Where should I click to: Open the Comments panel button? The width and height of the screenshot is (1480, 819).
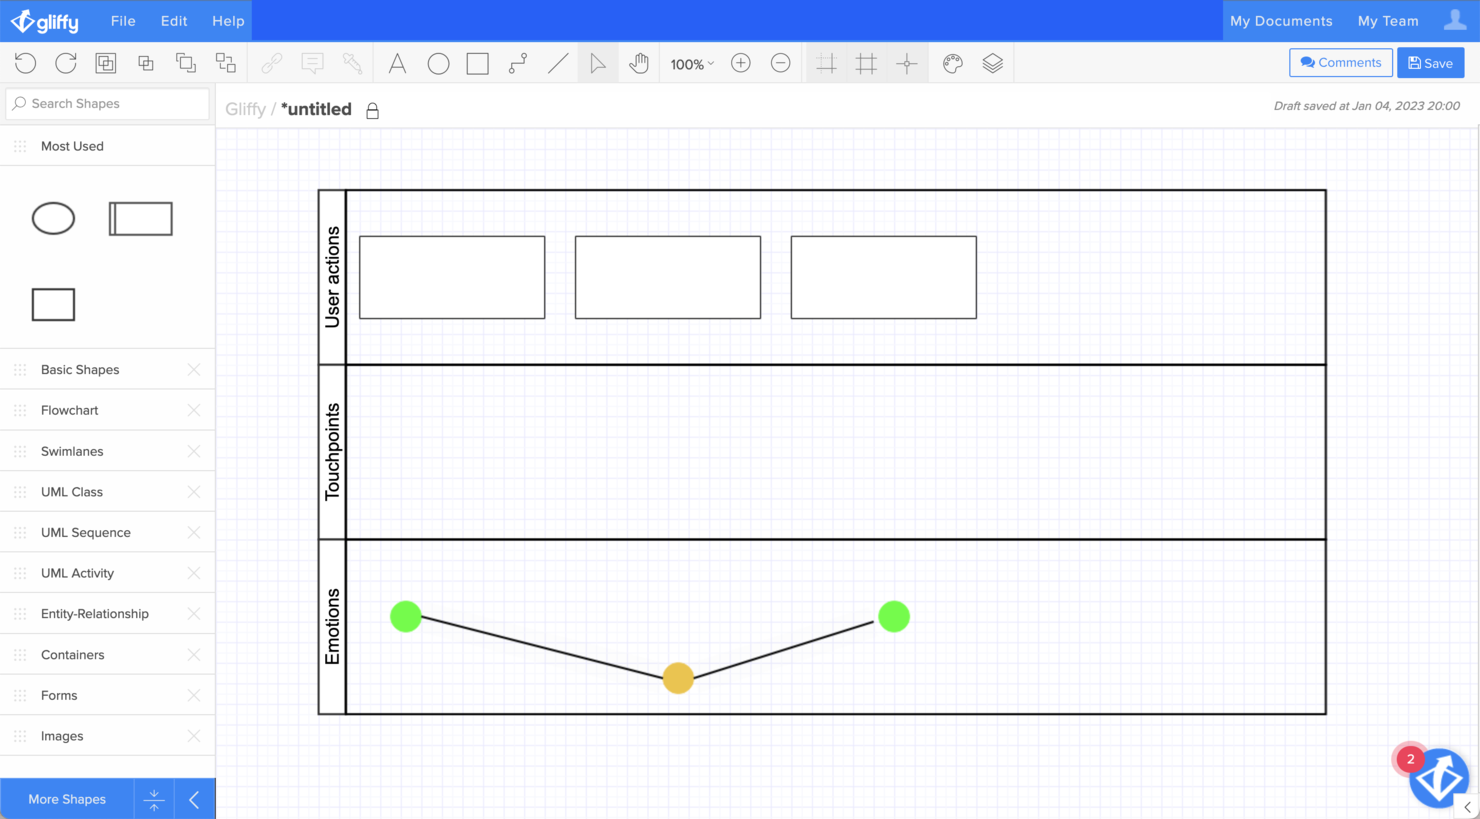[x=1340, y=63]
